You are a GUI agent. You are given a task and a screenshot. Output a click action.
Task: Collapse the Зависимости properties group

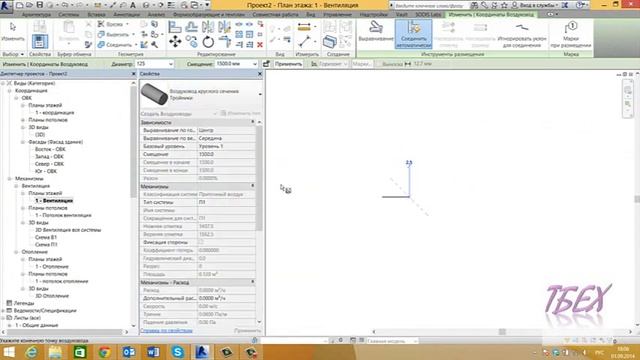pyautogui.click(x=252, y=122)
